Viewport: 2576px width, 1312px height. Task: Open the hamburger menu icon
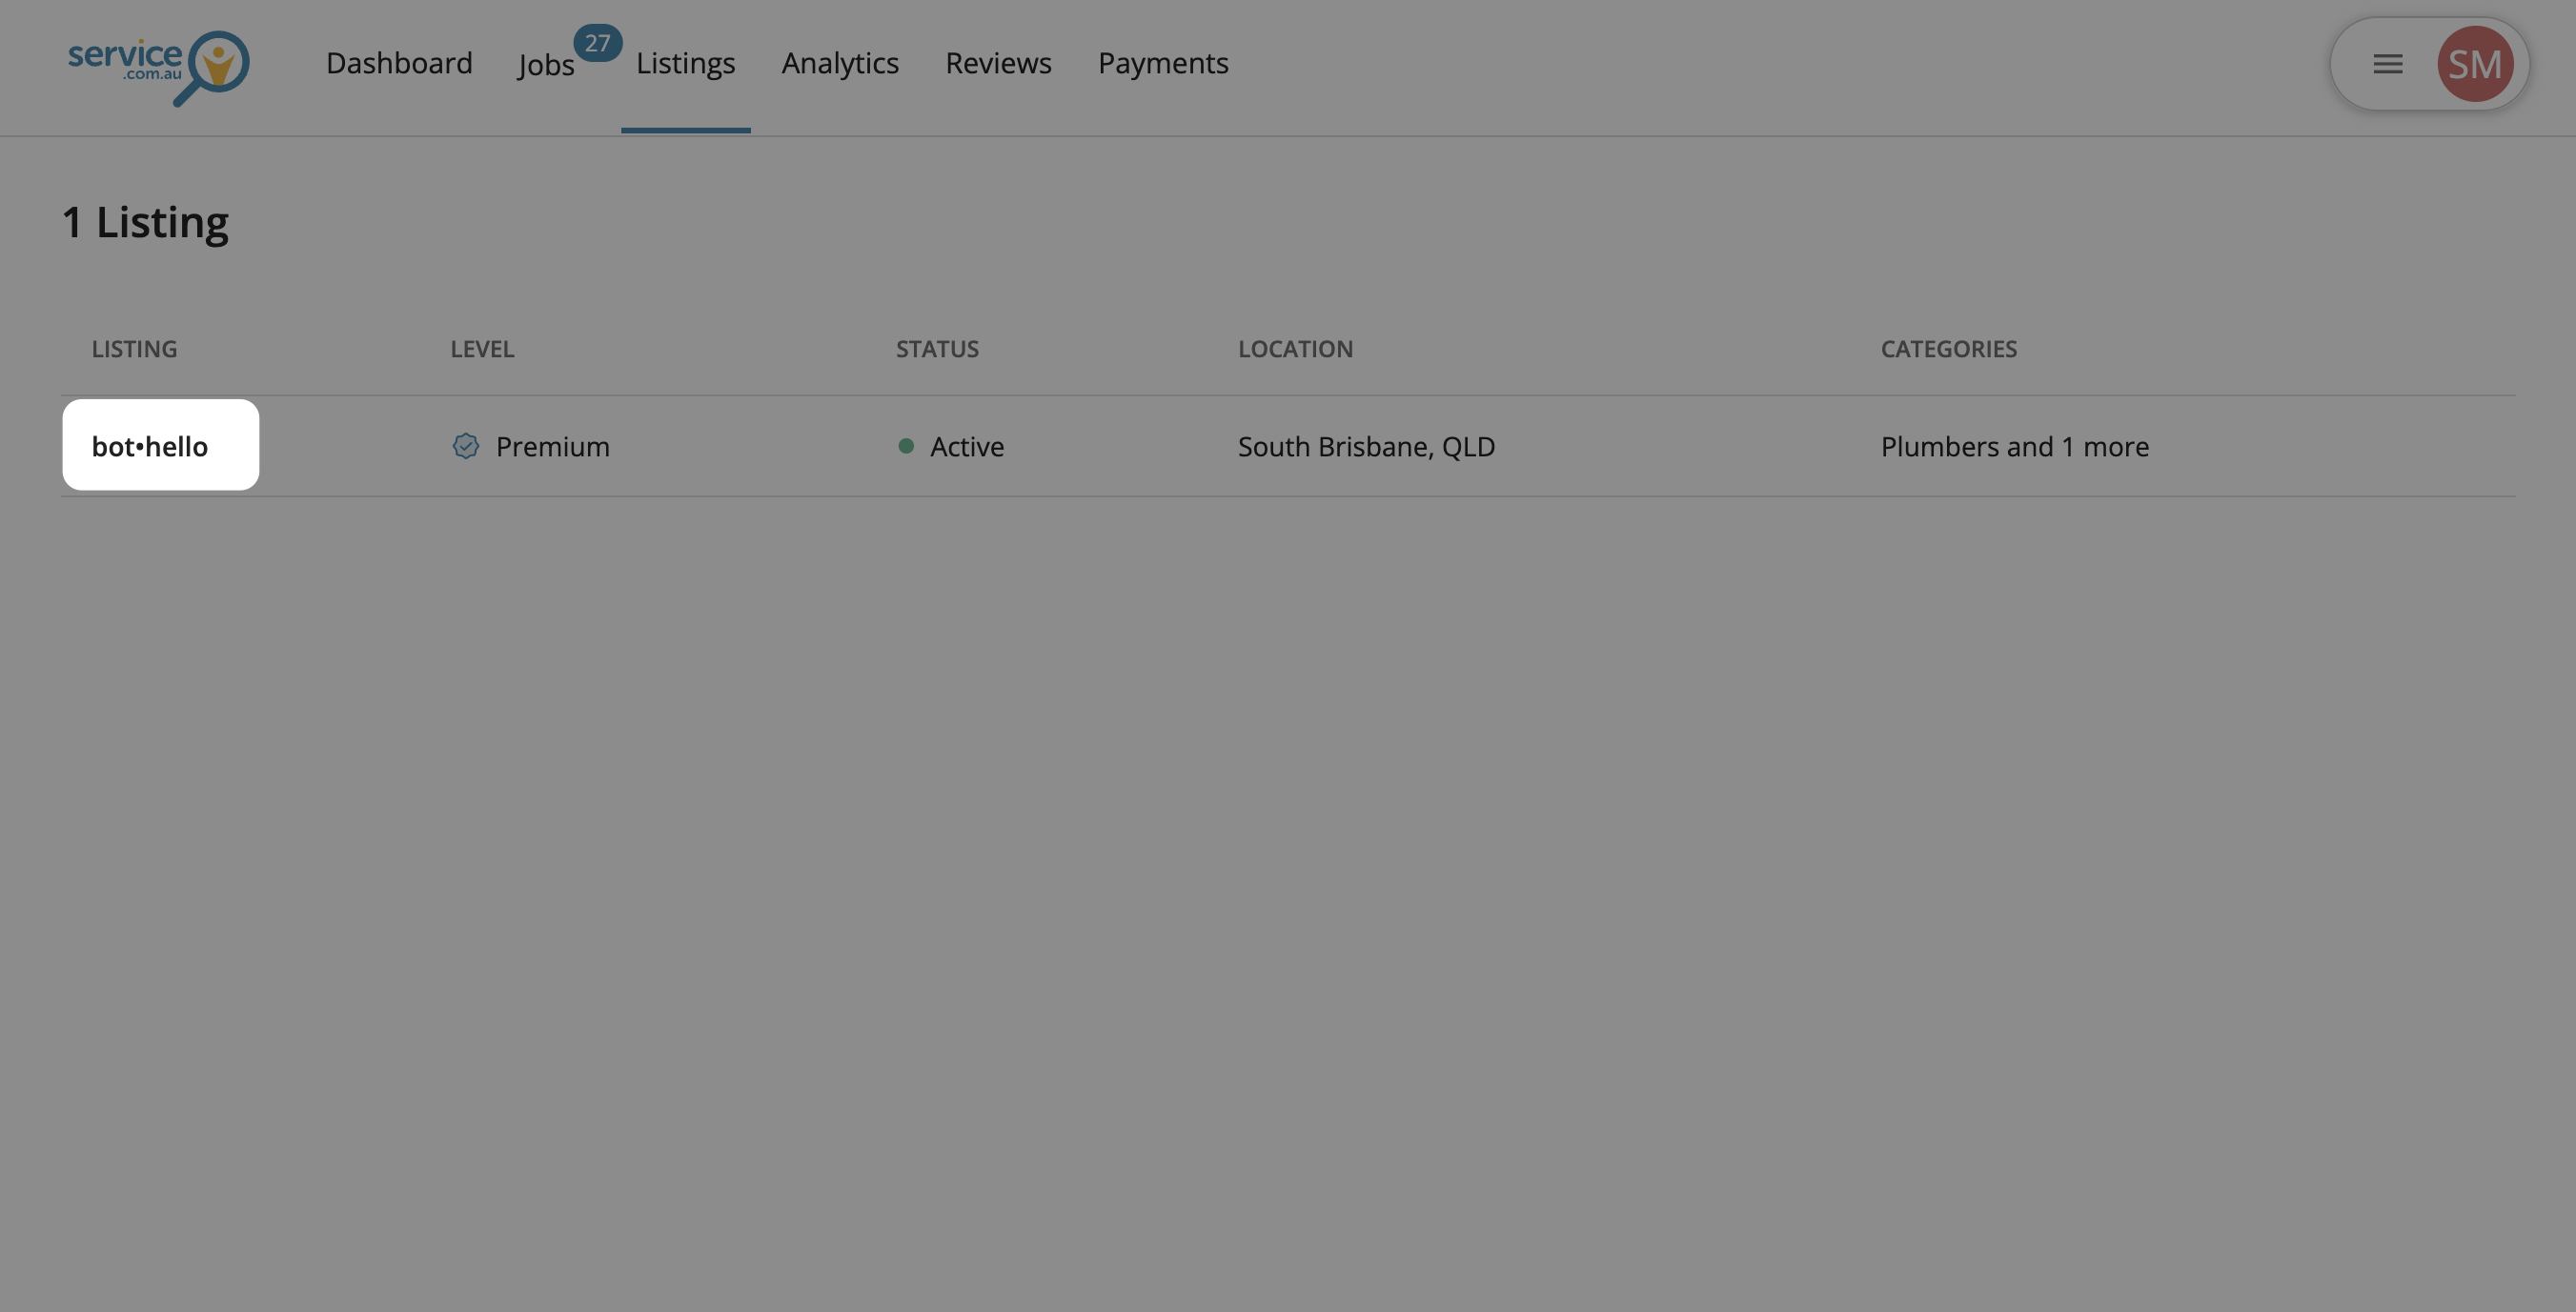coord(2387,64)
